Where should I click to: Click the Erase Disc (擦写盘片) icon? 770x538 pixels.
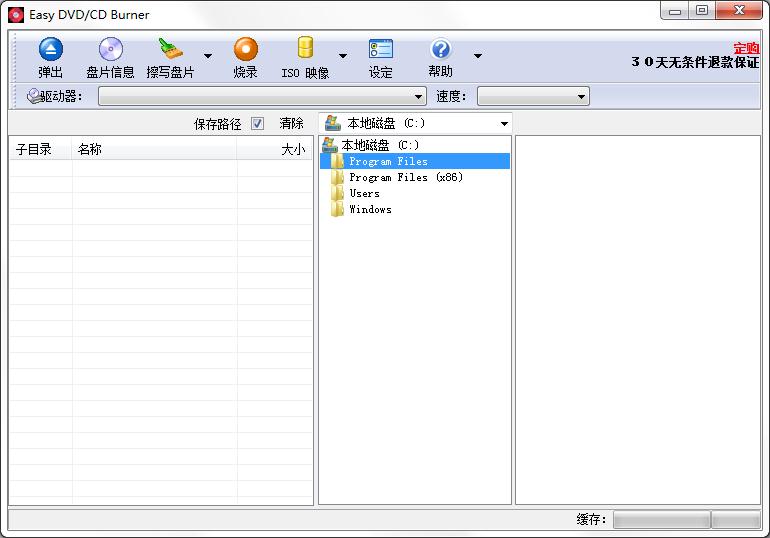coord(171,49)
